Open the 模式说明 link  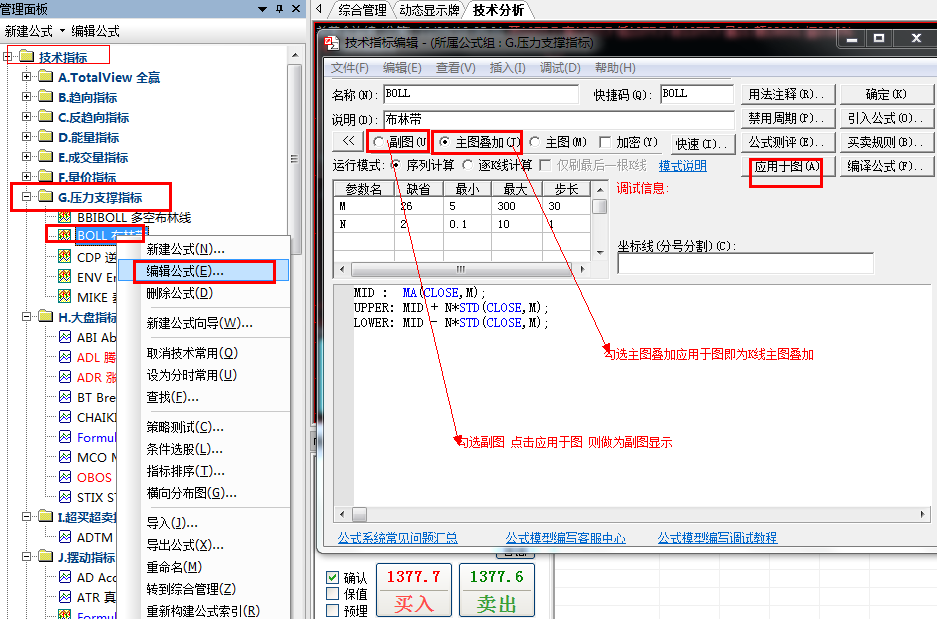pos(682,166)
